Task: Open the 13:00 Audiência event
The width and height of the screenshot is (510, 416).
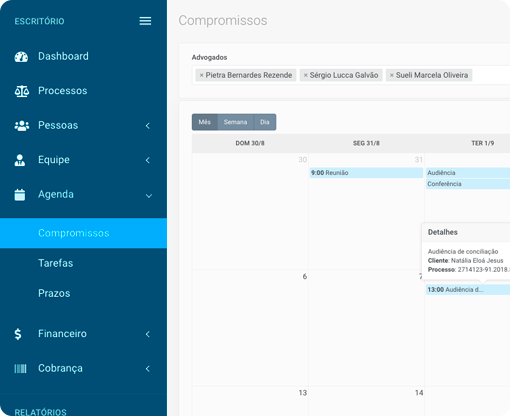Action: (x=468, y=290)
